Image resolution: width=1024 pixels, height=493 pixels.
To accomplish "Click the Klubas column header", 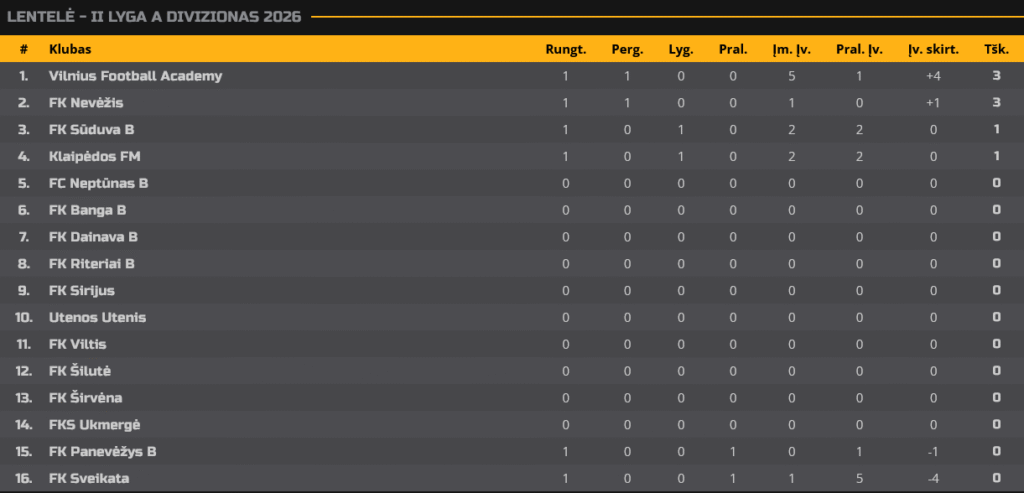I will 70,49.
